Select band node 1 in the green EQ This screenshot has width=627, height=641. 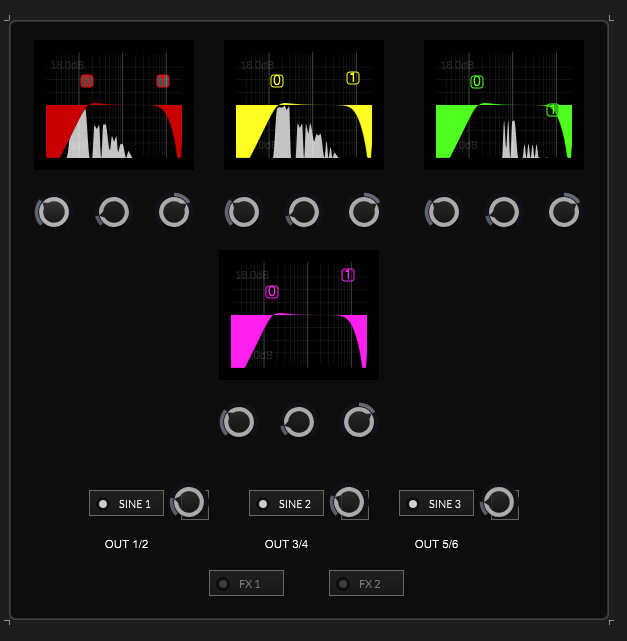pos(553,110)
